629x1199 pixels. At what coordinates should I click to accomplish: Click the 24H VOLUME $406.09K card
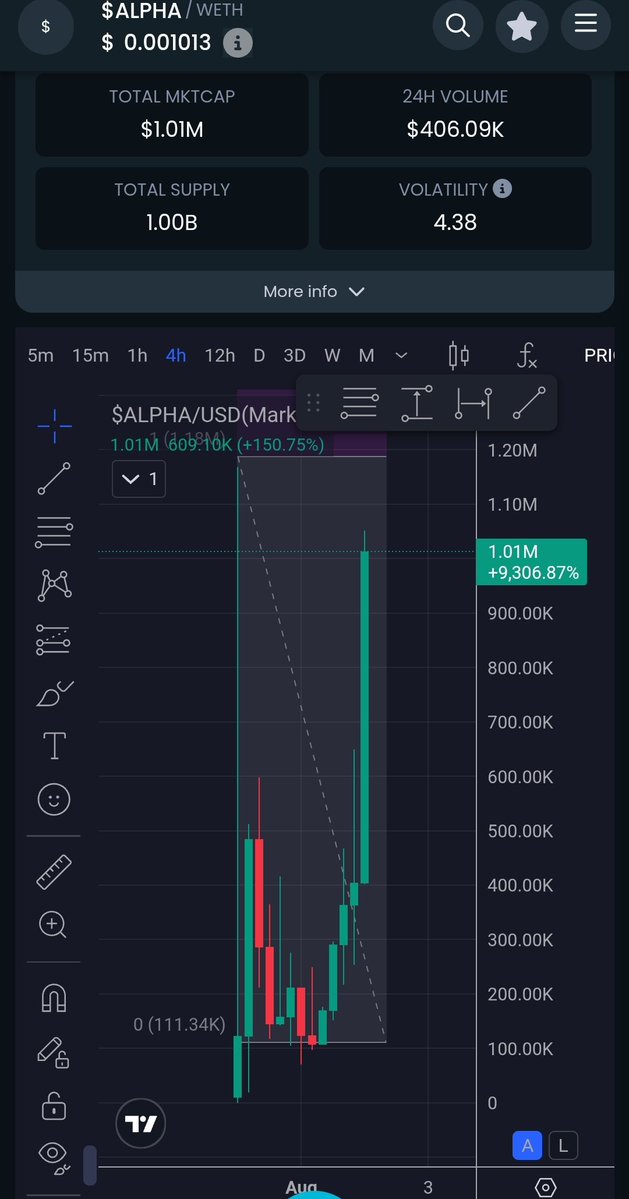456,115
